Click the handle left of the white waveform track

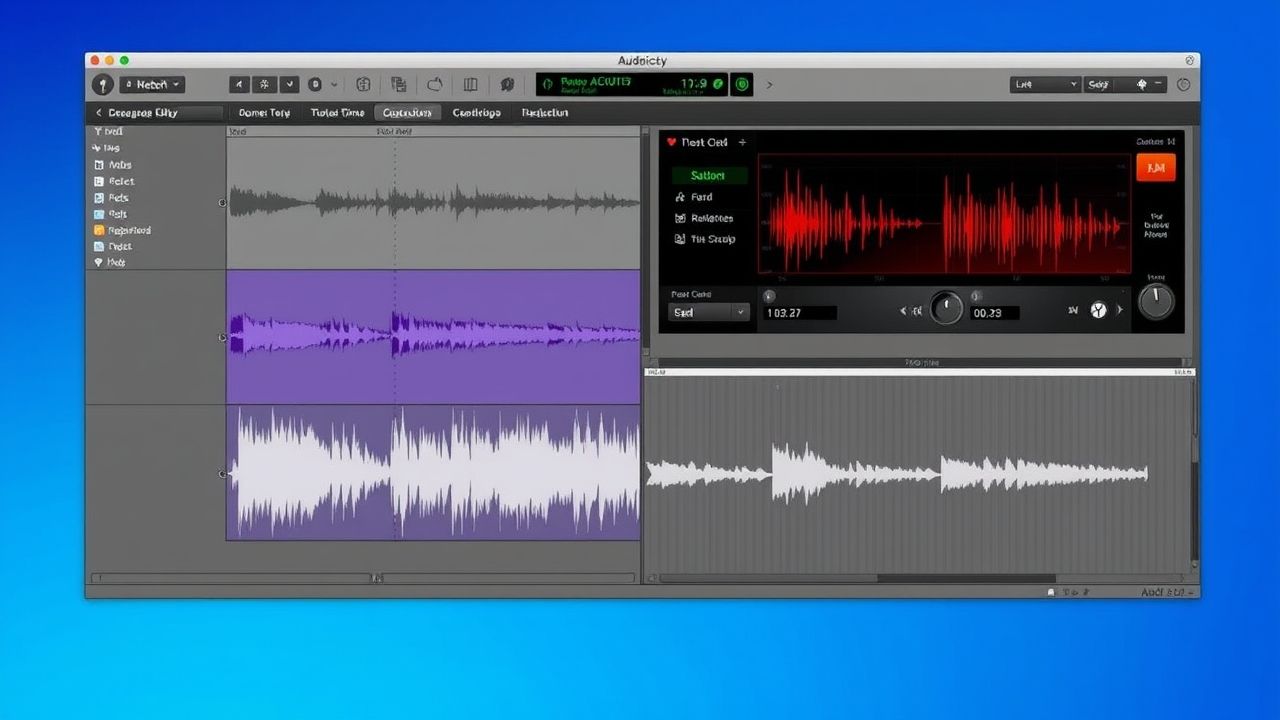[222, 473]
